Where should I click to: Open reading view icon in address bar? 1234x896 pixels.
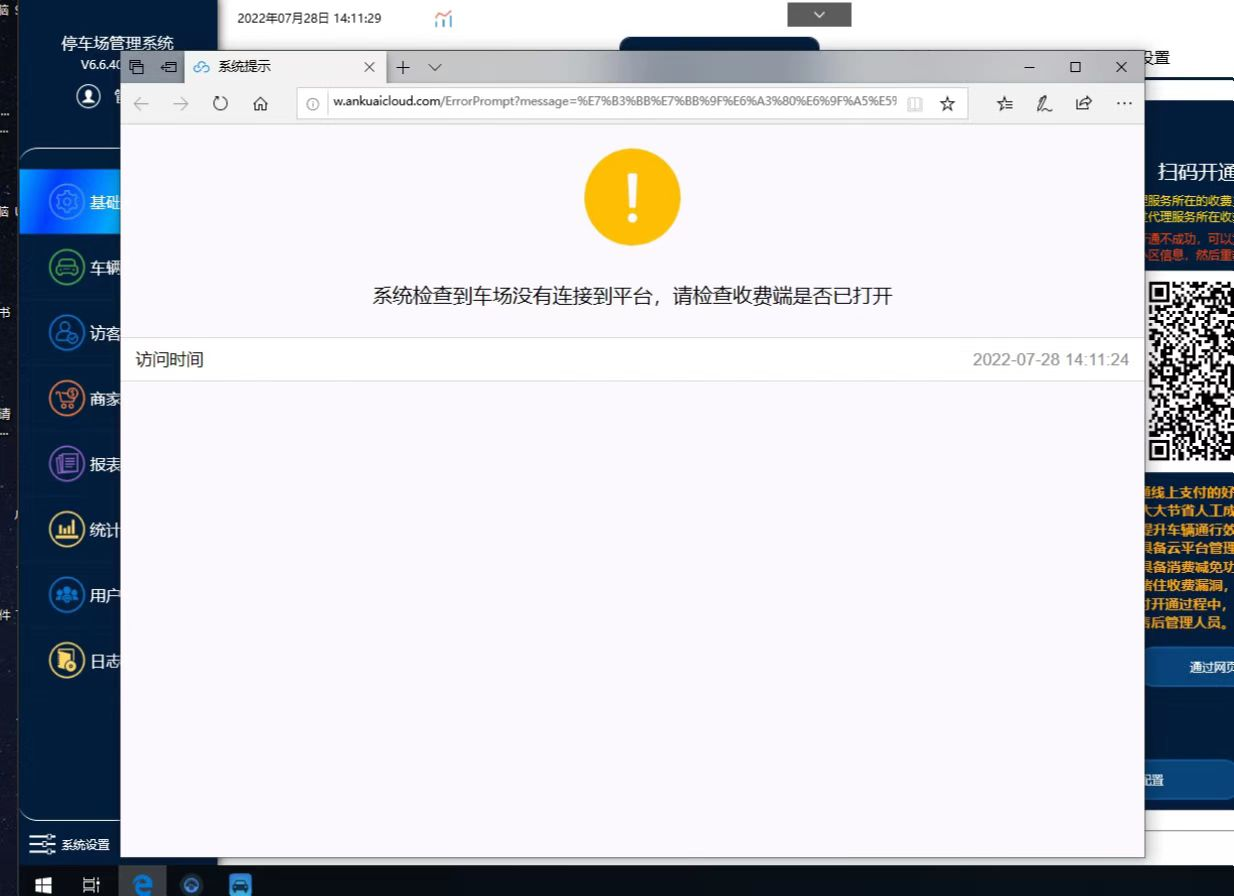914,103
